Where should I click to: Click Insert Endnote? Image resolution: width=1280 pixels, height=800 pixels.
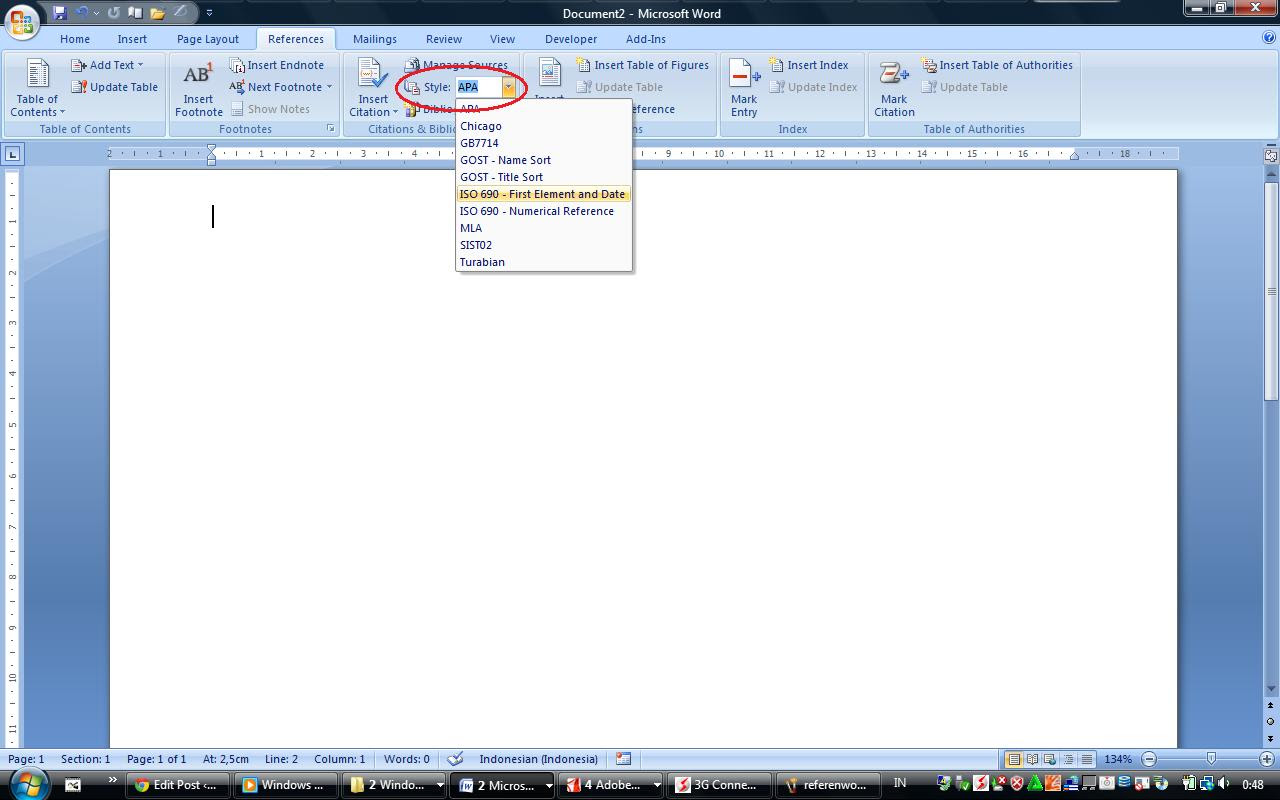point(276,65)
